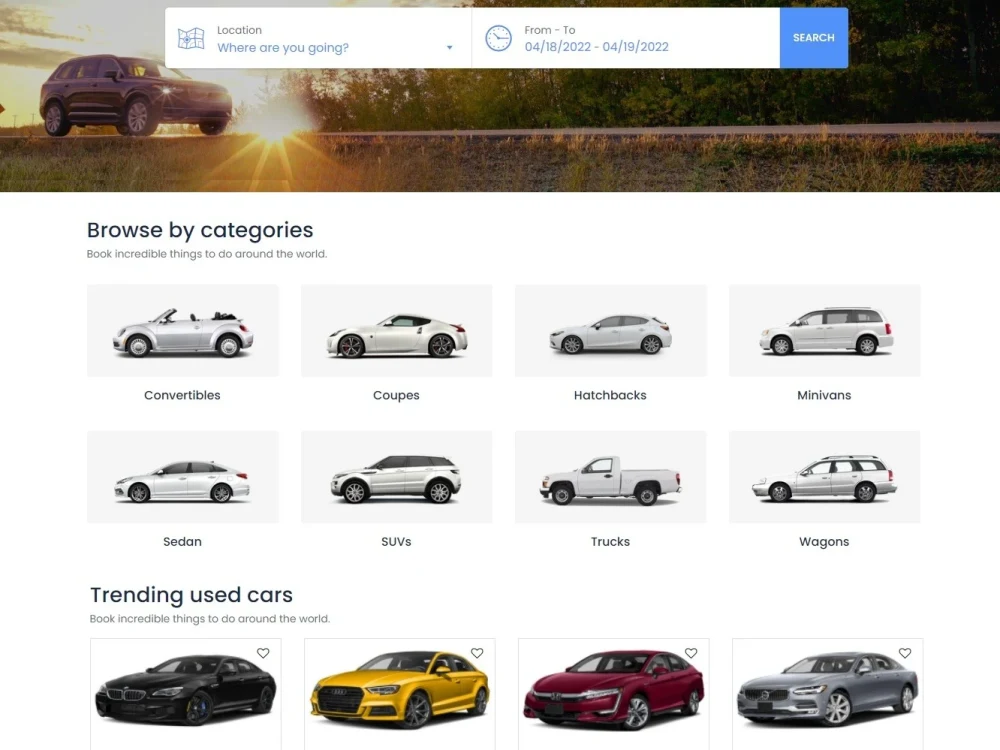Click the Hatchbacks label link

click(x=610, y=395)
